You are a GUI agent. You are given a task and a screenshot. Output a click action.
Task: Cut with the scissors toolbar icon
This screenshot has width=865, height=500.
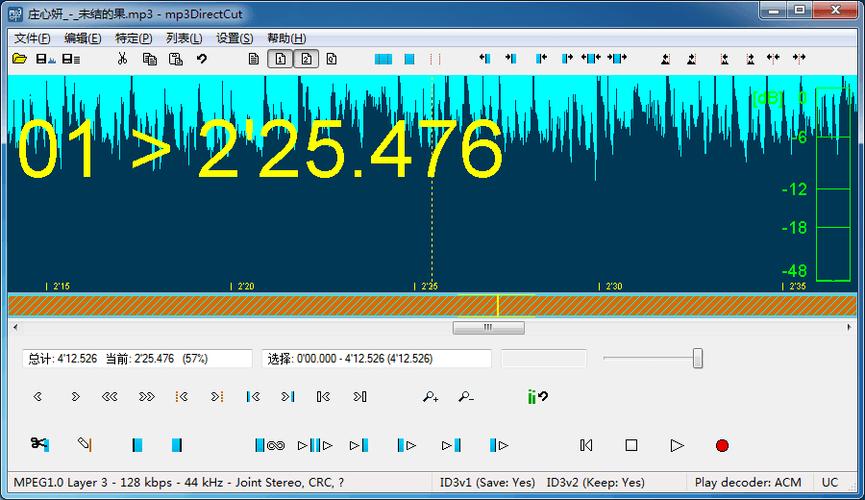coord(122,58)
